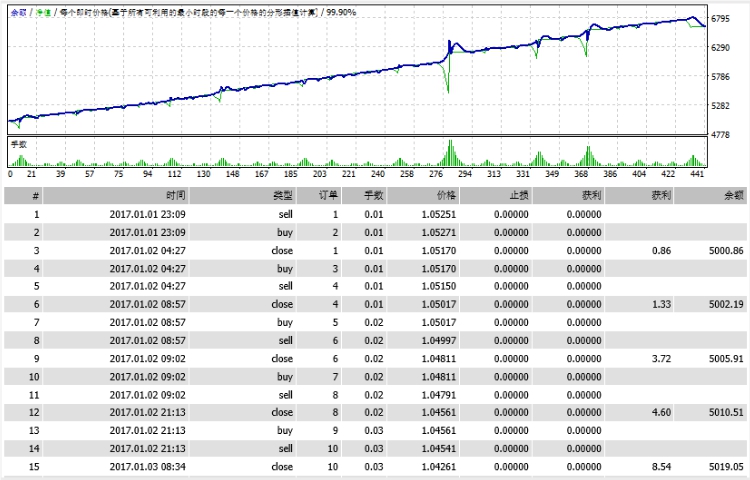Select the time cell in row 3
Viewport: 750px width, 480px height.
(x=147, y=251)
